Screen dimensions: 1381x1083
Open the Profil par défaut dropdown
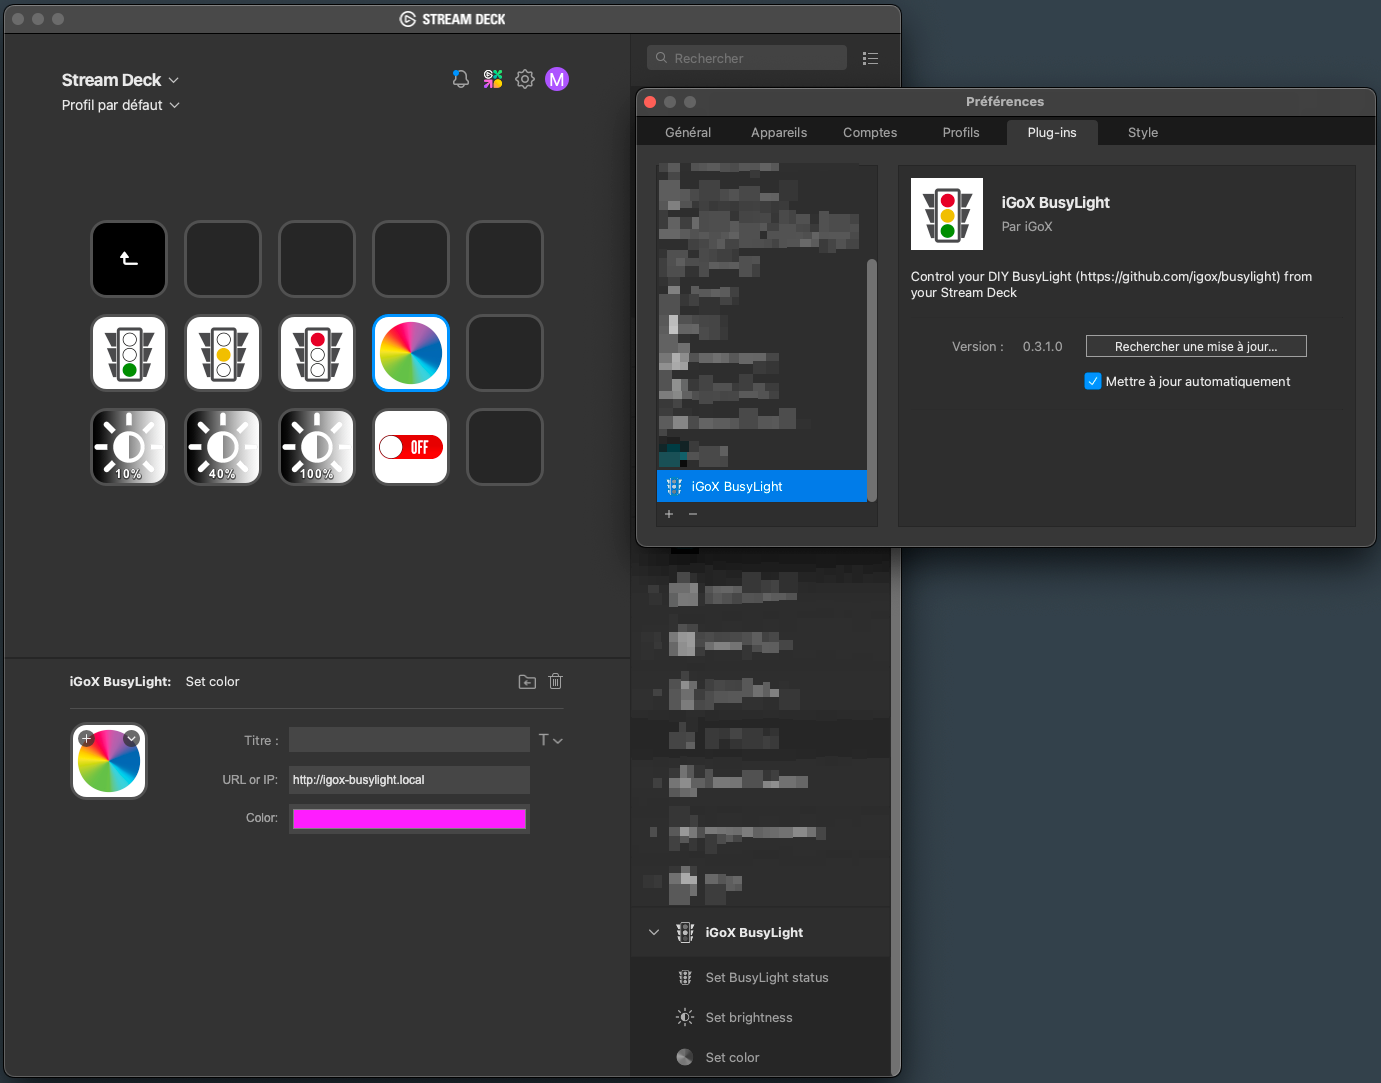(120, 104)
